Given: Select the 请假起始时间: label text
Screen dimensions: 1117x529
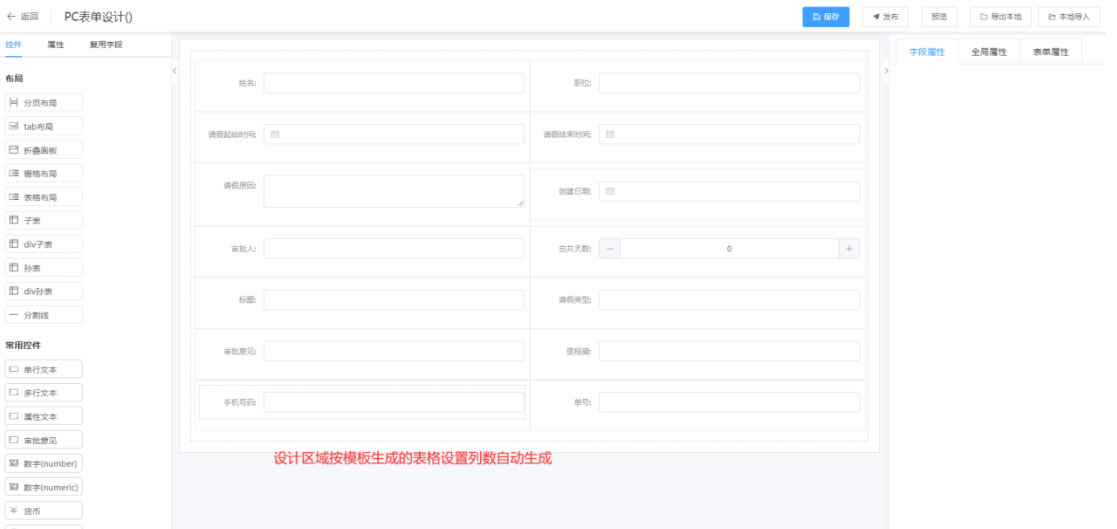Looking at the screenshot, I should pos(232,135).
